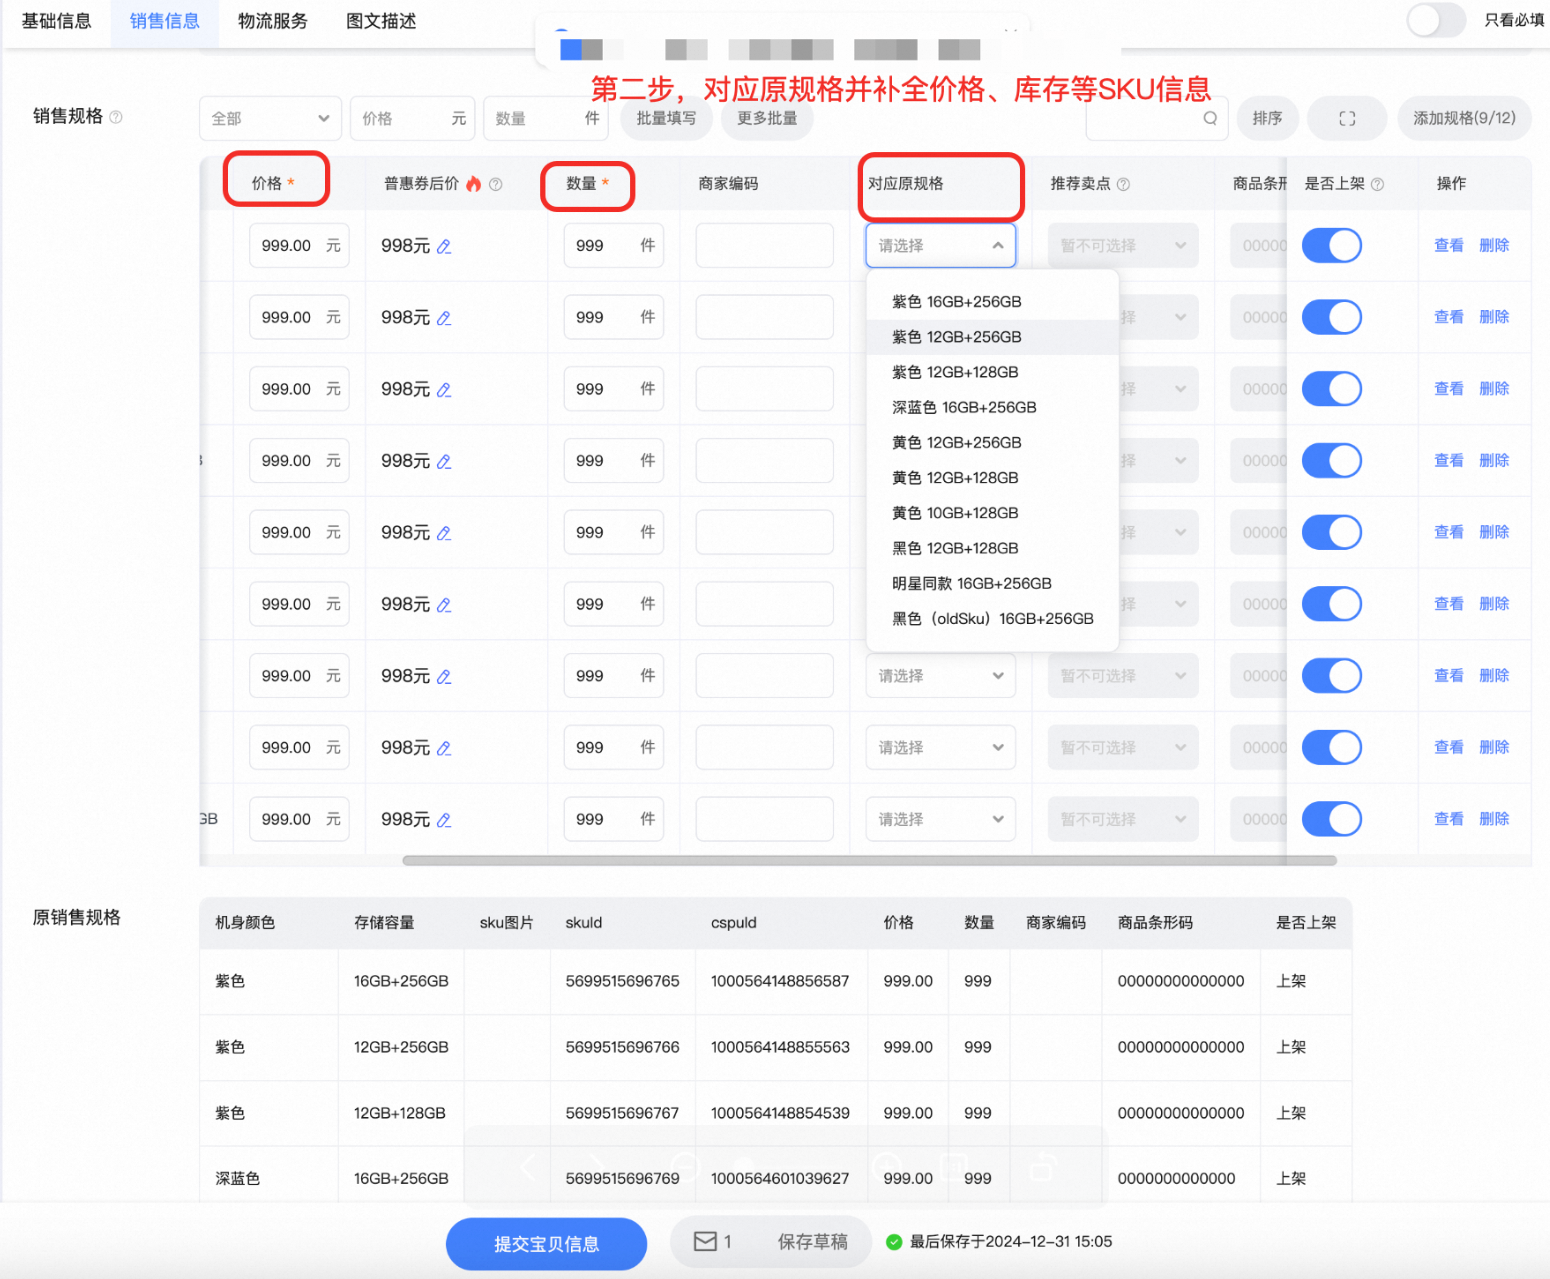The height and width of the screenshot is (1279, 1550).
Task: Open 暂不可选择 dropdown in seventh row
Action: pos(1123,676)
